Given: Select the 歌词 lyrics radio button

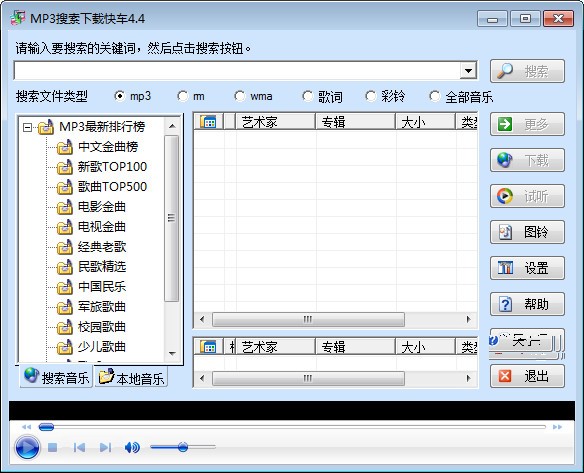Looking at the screenshot, I should (307, 96).
